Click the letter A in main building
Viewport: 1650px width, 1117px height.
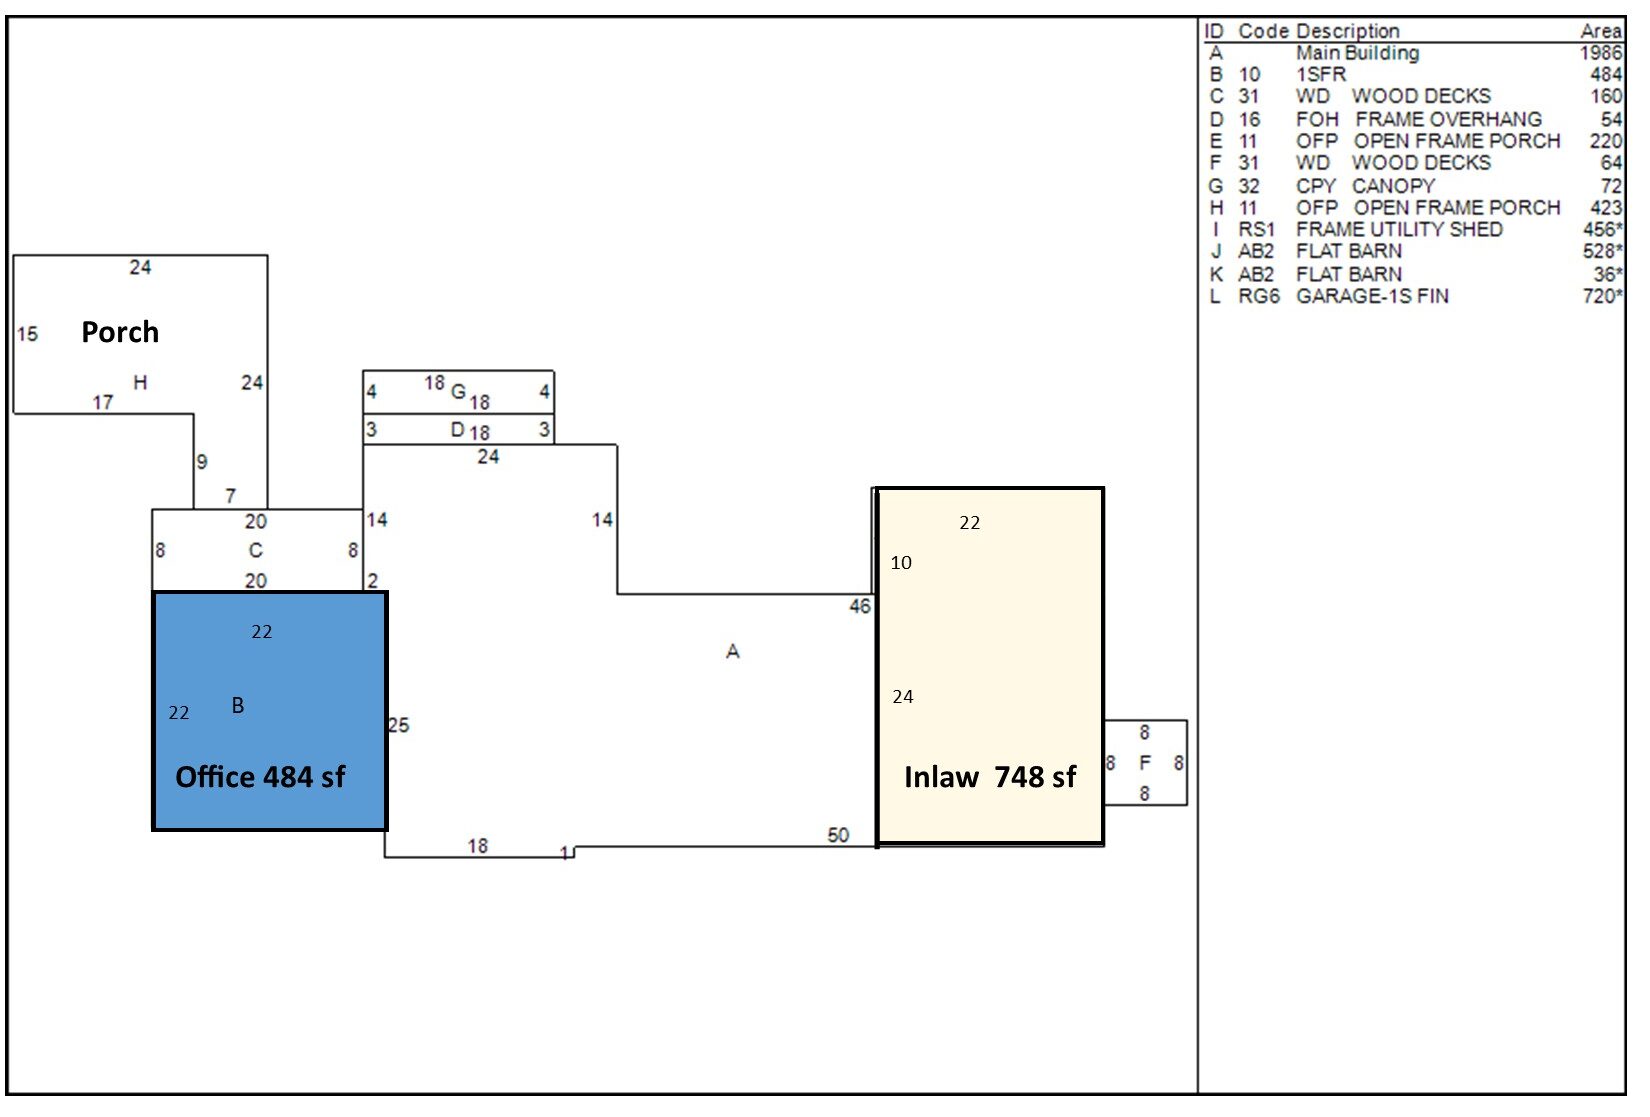[732, 652]
